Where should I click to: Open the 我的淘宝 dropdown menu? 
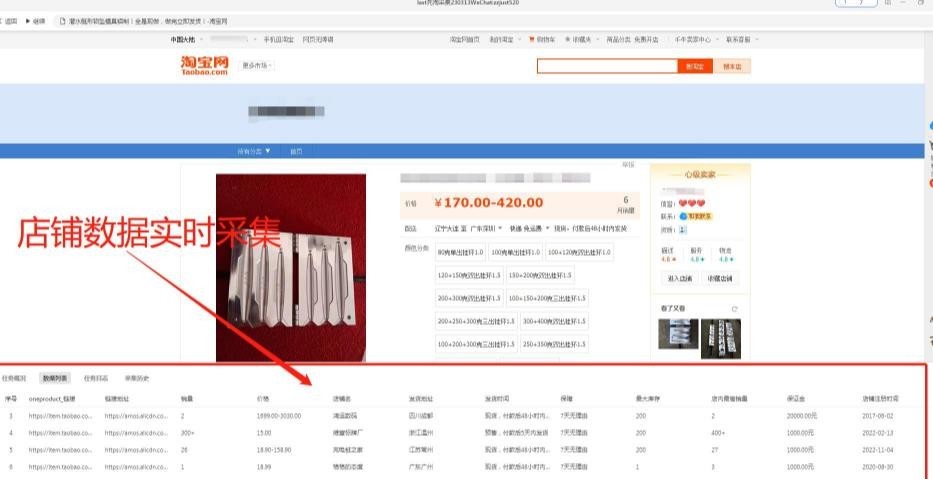505,39
